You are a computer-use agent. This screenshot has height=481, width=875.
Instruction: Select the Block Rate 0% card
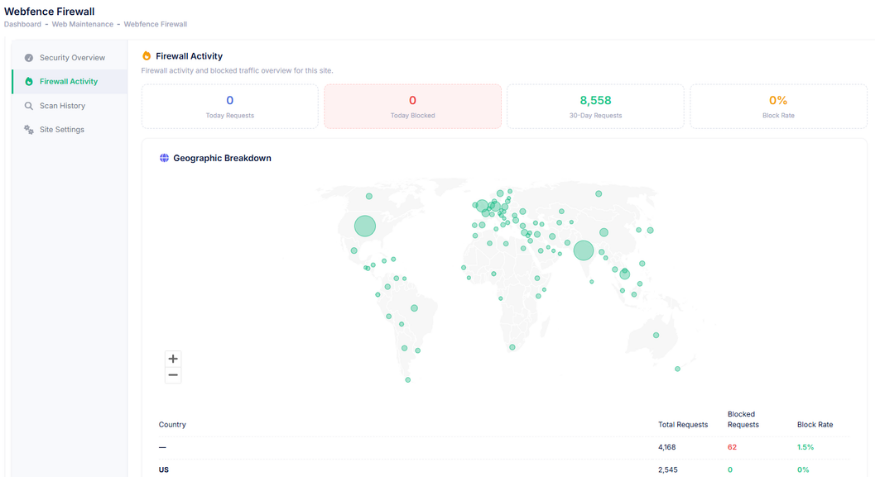click(x=778, y=107)
